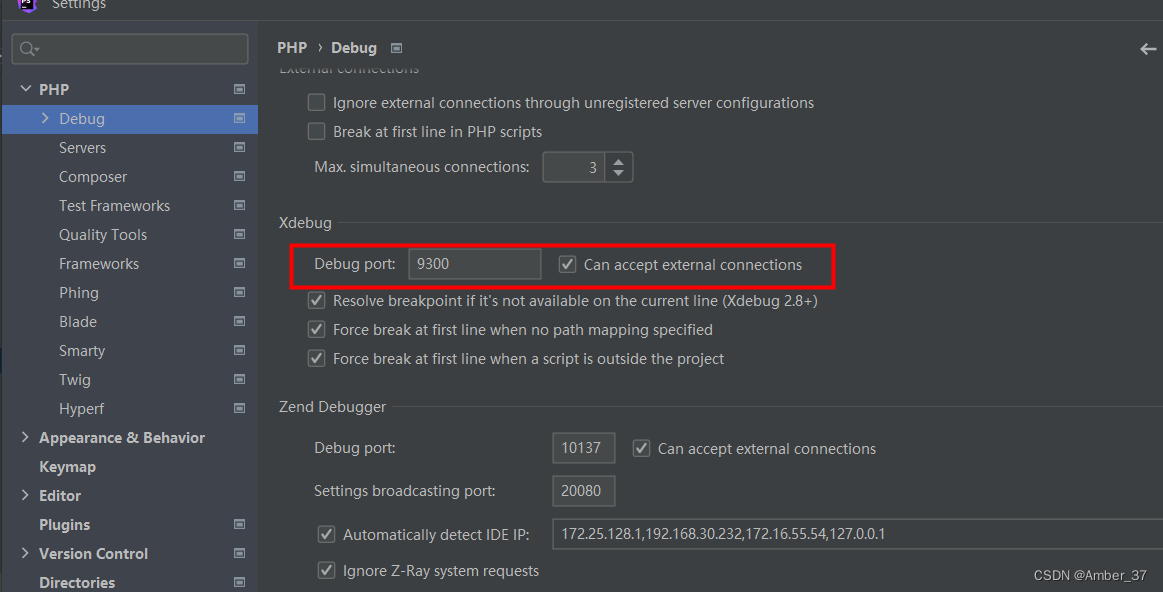The image size is (1163, 592).
Task: Click the Xdebug Debug port field
Action: pyautogui.click(x=474, y=263)
